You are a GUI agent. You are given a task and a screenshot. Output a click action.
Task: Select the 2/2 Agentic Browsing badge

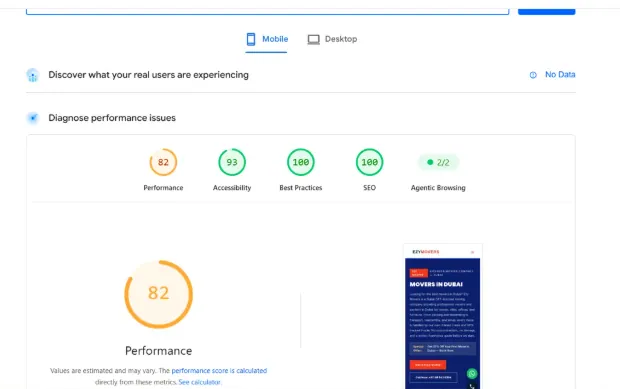point(438,162)
